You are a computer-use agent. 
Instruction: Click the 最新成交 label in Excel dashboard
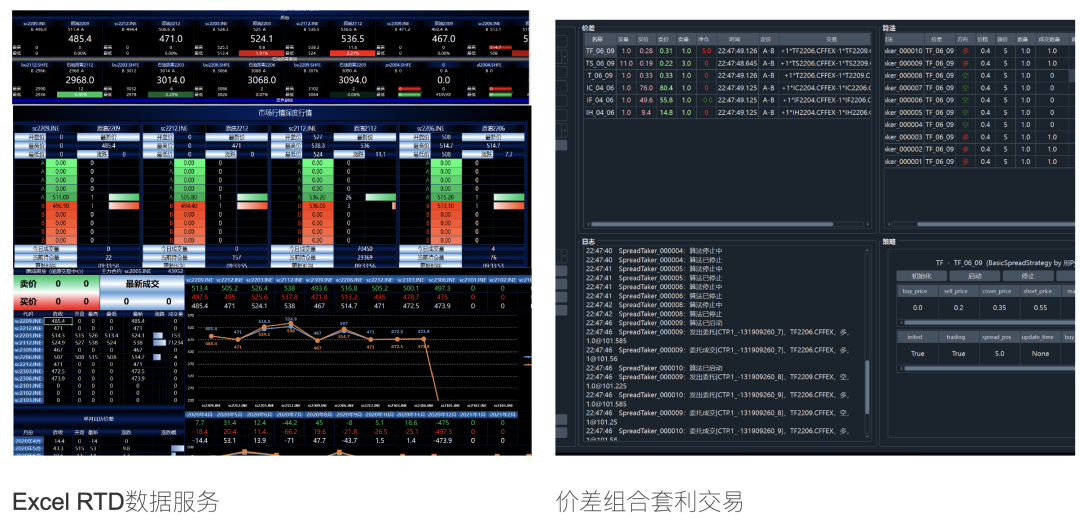tap(143, 284)
